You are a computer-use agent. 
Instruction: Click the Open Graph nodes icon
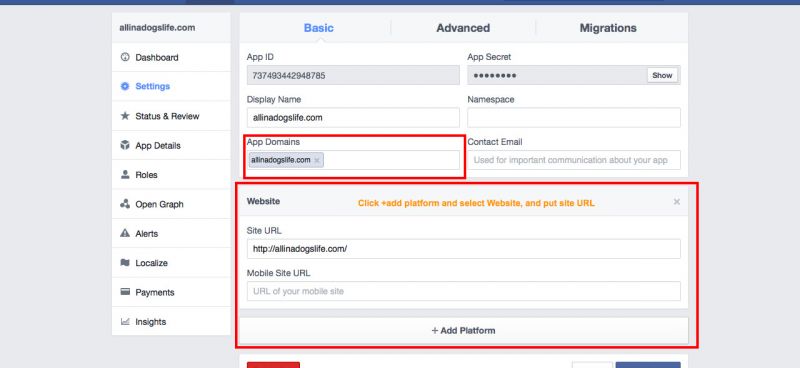pos(124,204)
